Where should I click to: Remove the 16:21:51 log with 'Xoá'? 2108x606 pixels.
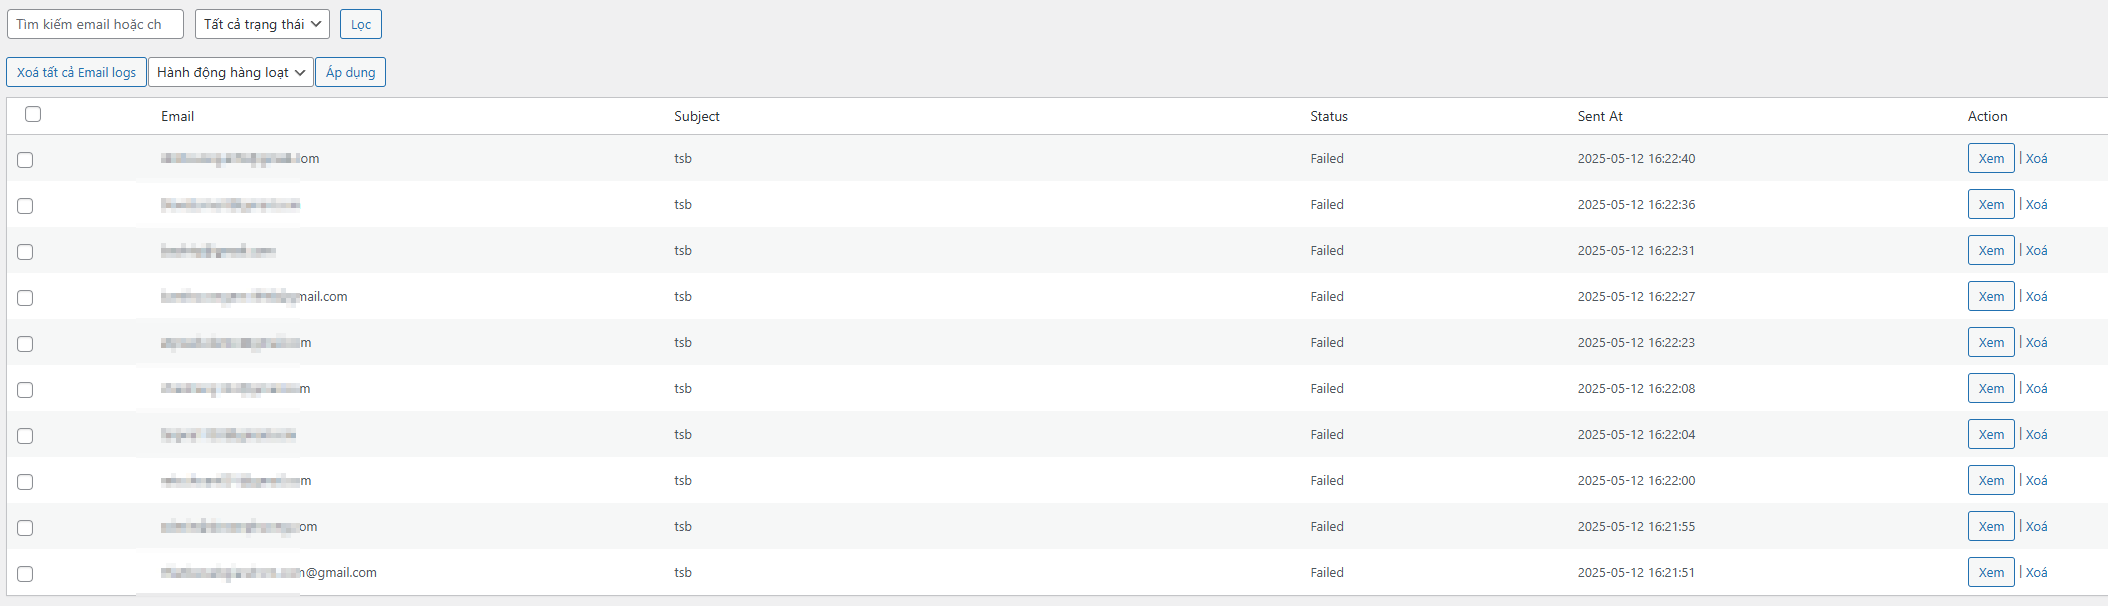coord(2036,572)
